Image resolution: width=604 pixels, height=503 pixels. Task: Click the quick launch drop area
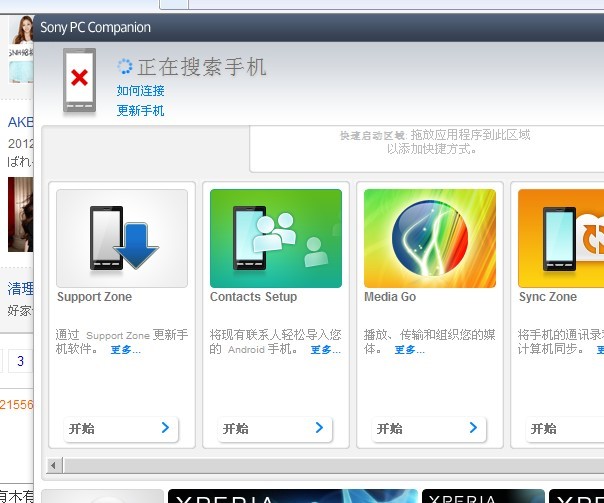(x=427, y=149)
